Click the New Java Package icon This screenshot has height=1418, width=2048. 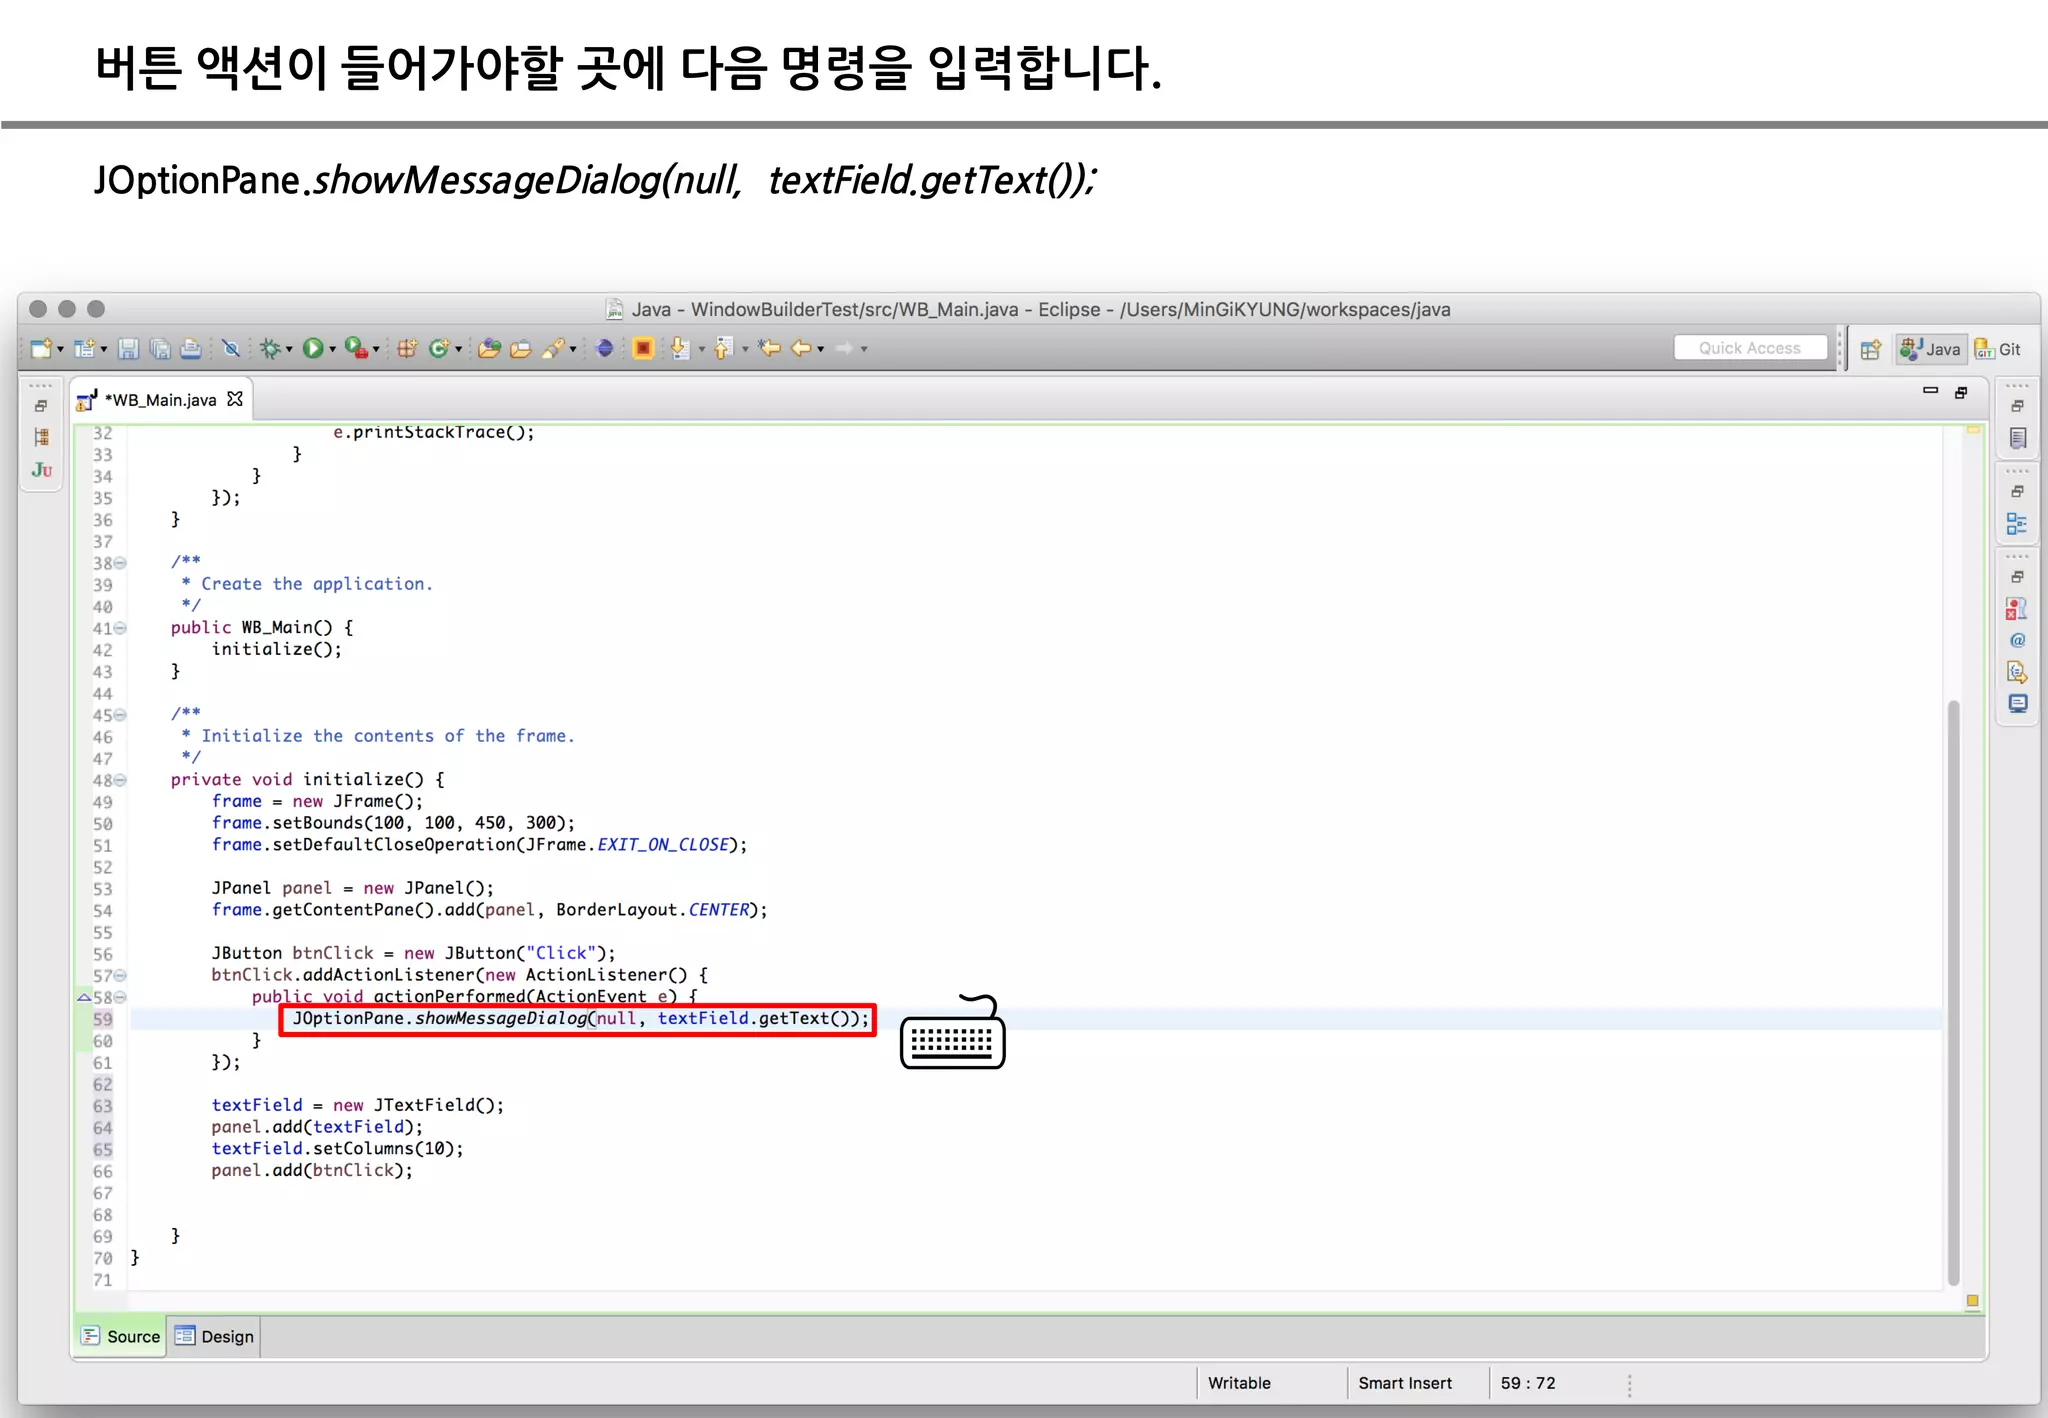click(407, 348)
